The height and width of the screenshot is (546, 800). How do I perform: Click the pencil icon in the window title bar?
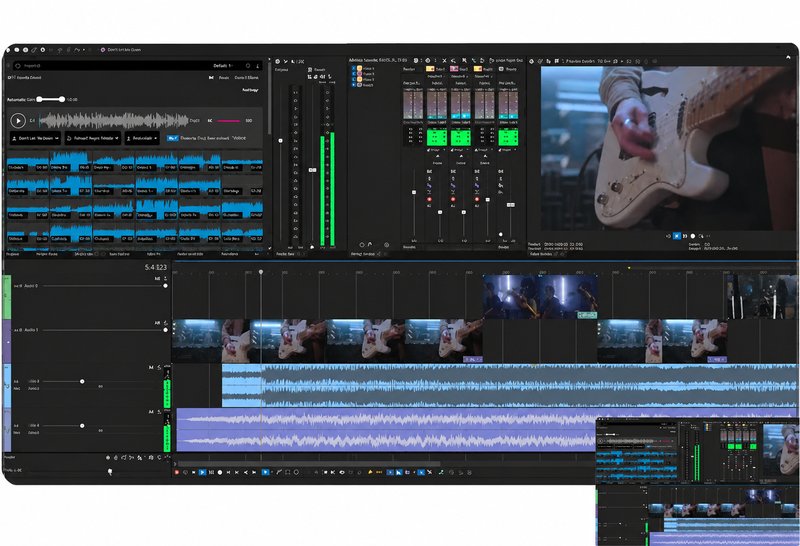34,50
